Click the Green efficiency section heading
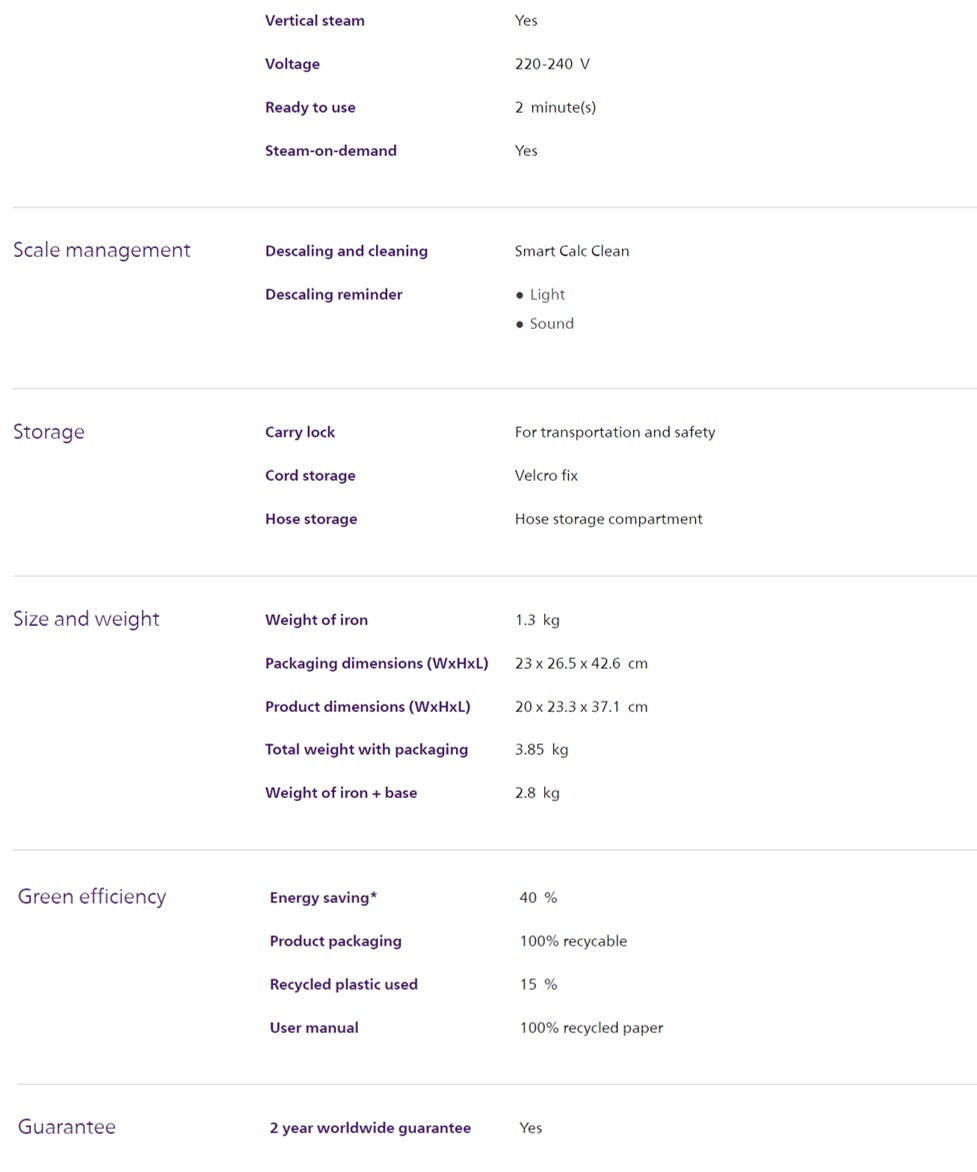 point(92,896)
